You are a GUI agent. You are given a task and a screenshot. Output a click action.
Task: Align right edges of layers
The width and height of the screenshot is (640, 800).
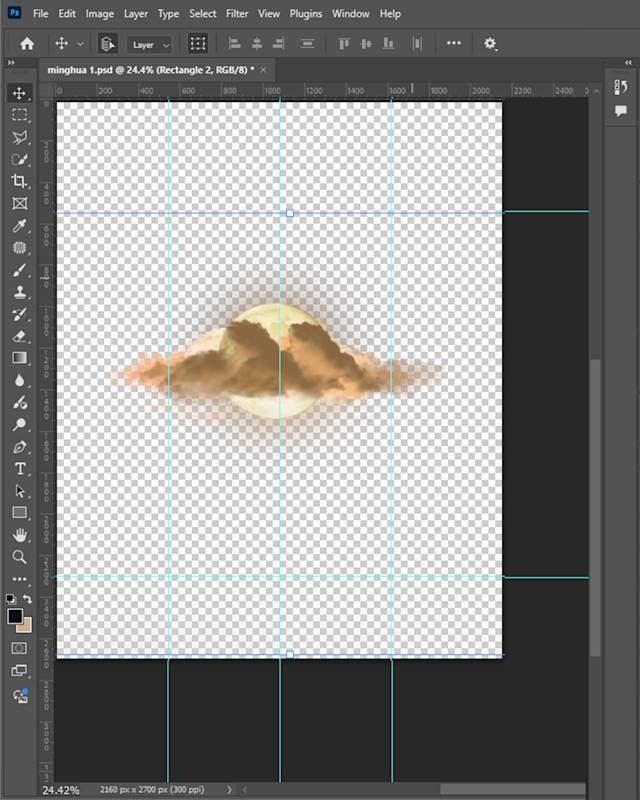(279, 44)
